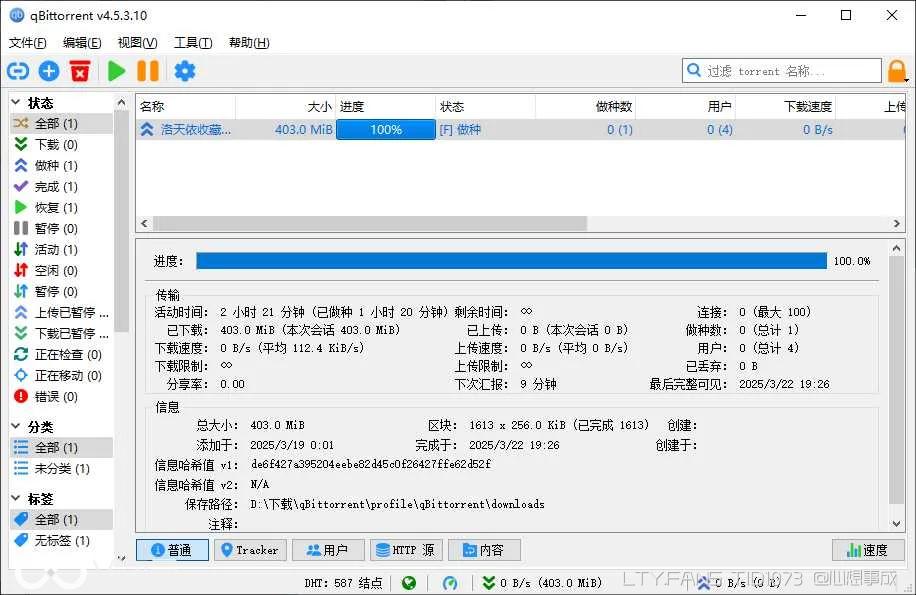Sort by the 状态 column header
Image resolution: width=916 pixels, height=595 pixels.
click(x=485, y=106)
